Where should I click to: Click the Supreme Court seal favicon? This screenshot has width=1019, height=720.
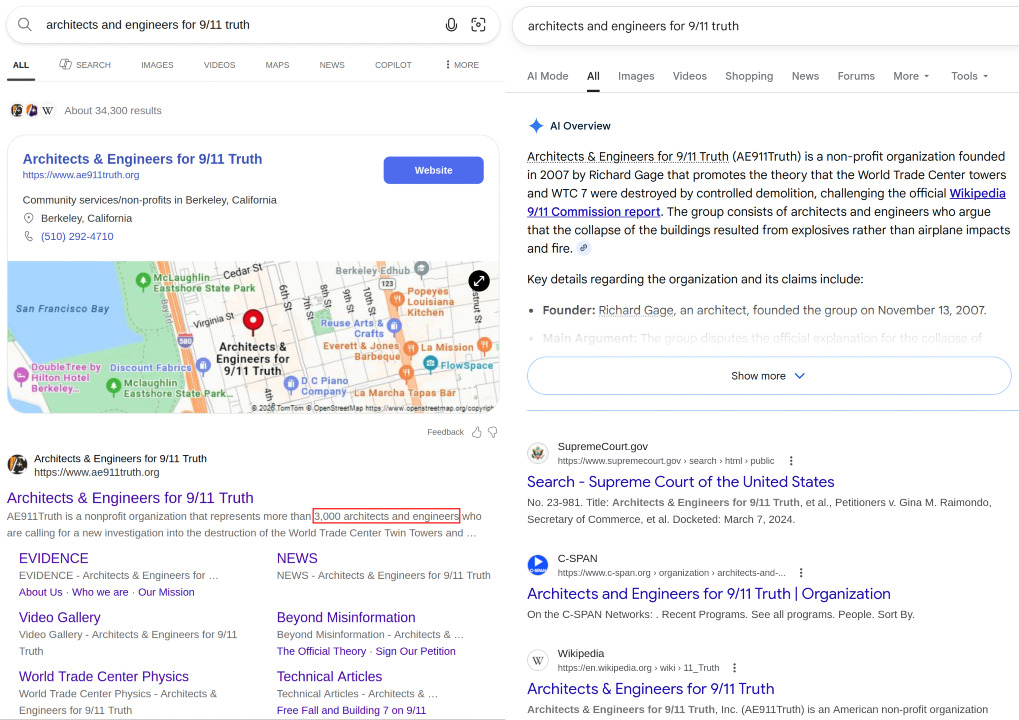537,453
